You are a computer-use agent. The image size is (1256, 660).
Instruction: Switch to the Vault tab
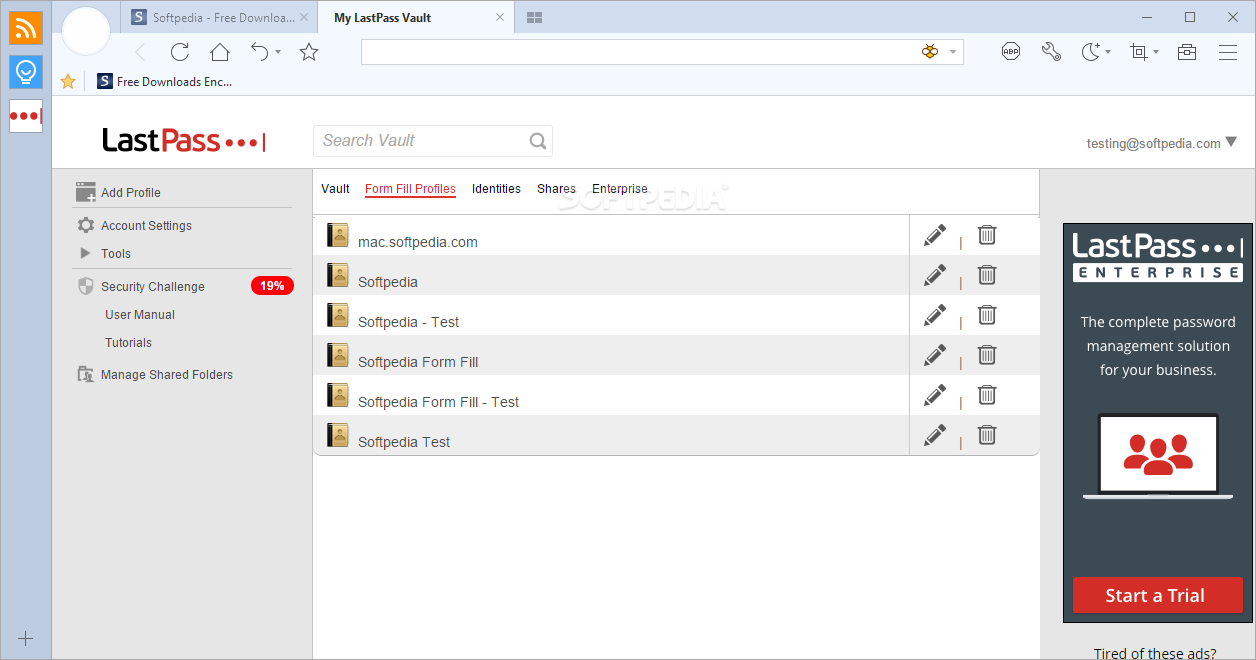(x=335, y=188)
